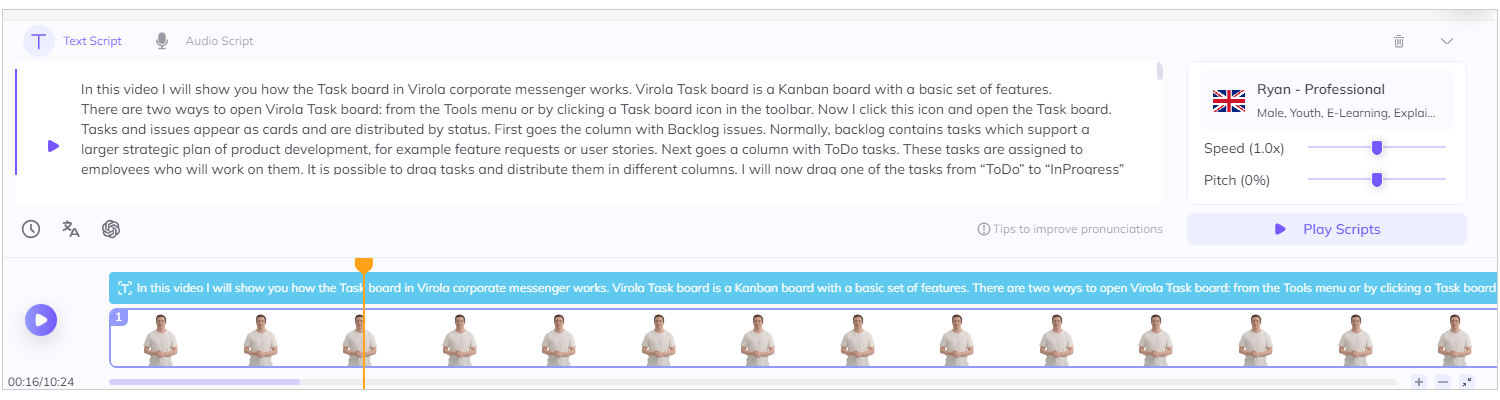Click the Pitch slider handle

coord(1377,180)
